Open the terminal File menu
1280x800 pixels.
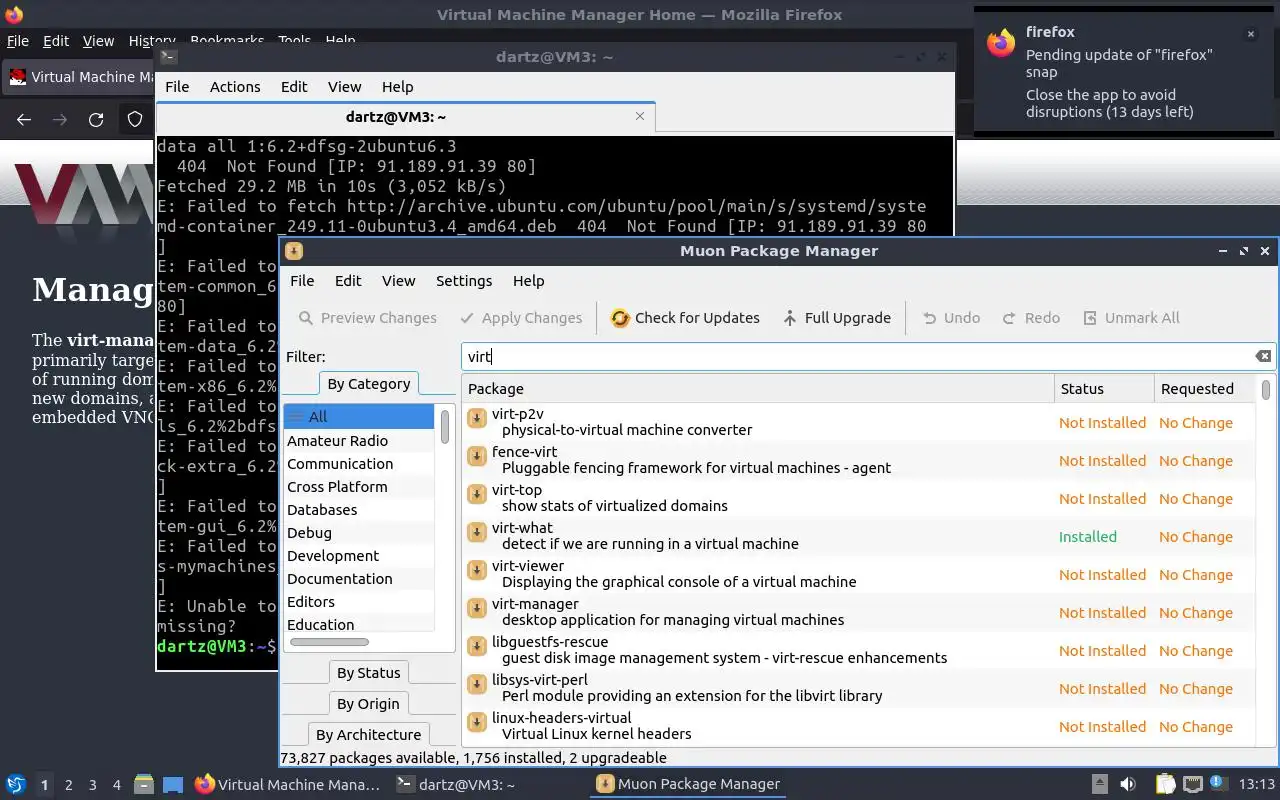[x=177, y=87]
